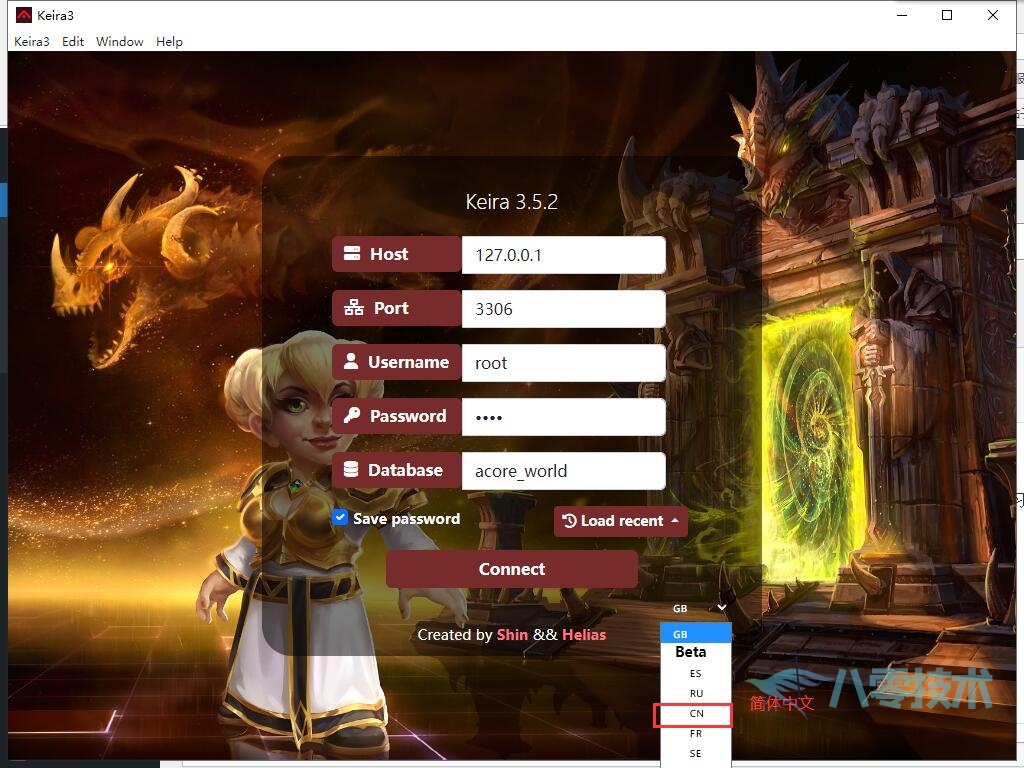Toggle the Save password checkbox
The height and width of the screenshot is (768, 1024).
(340, 518)
